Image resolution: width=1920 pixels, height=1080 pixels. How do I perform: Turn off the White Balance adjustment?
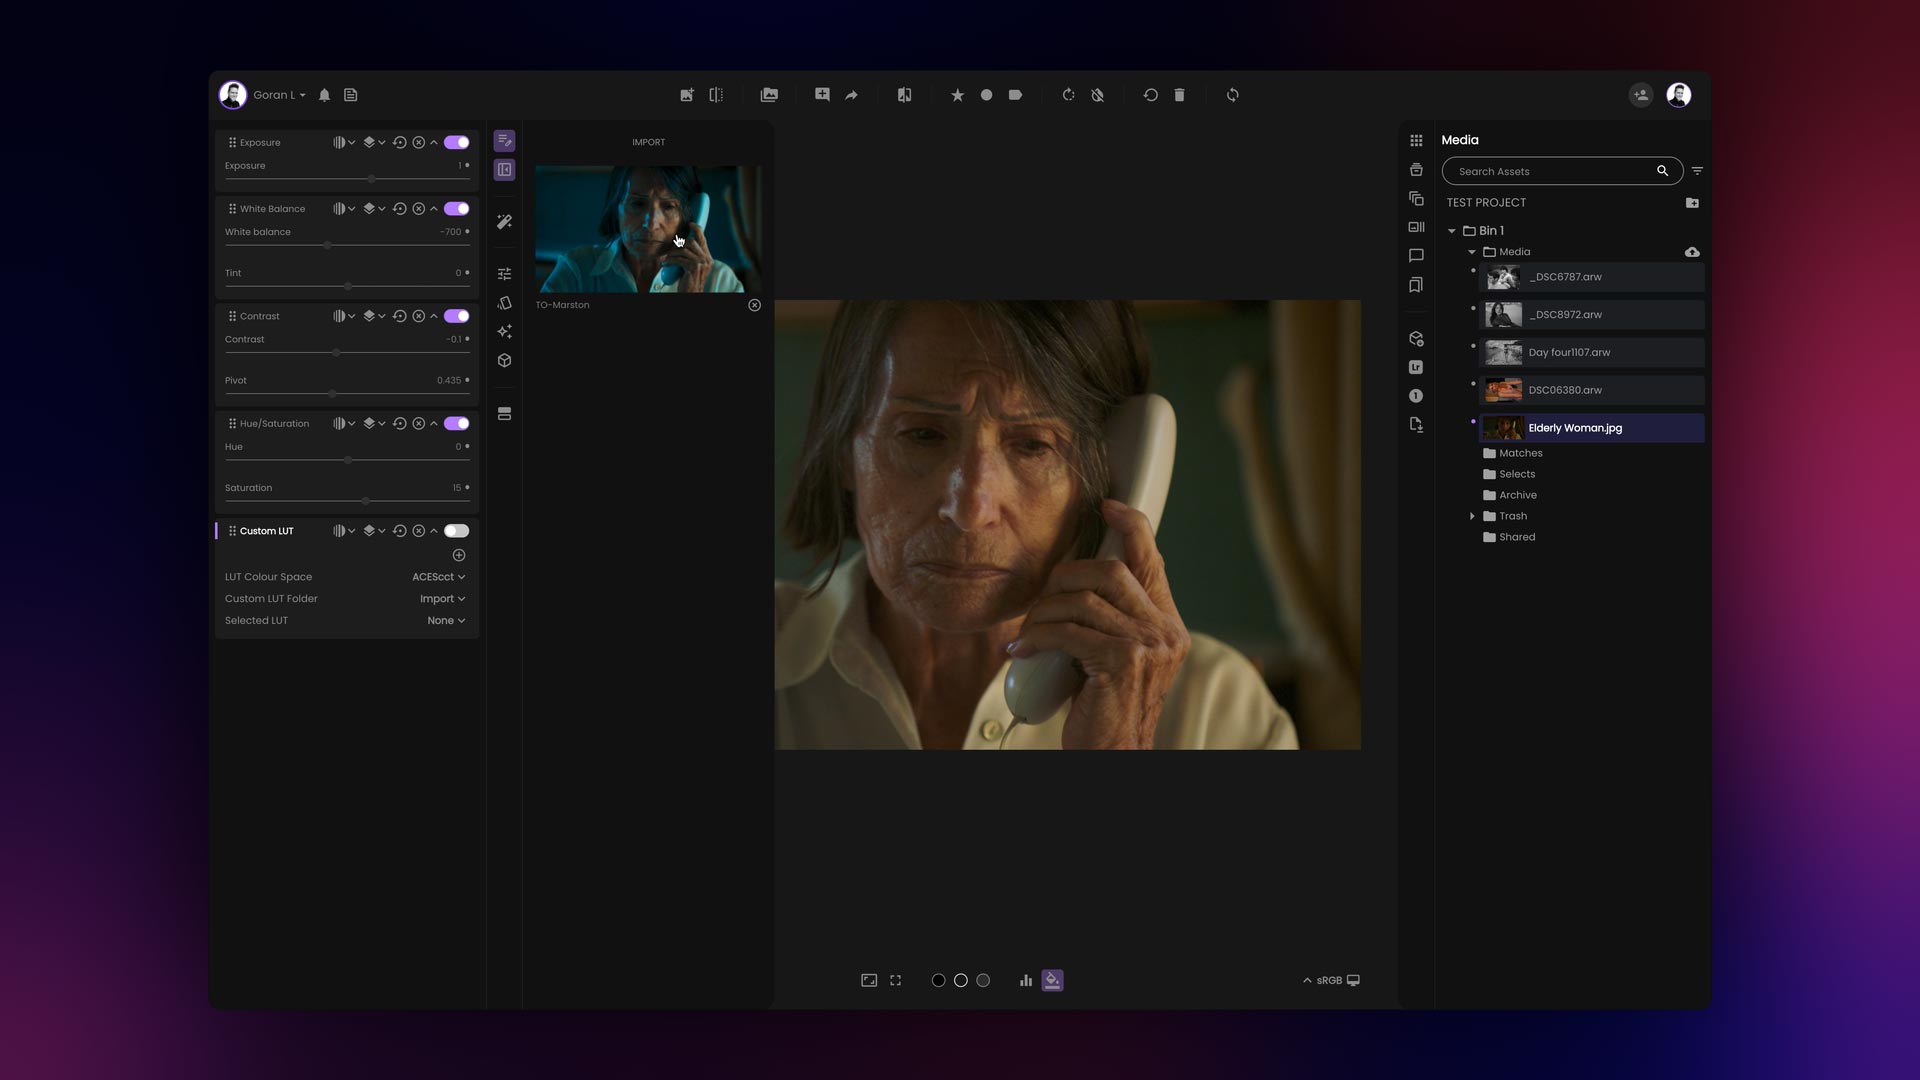(456, 209)
